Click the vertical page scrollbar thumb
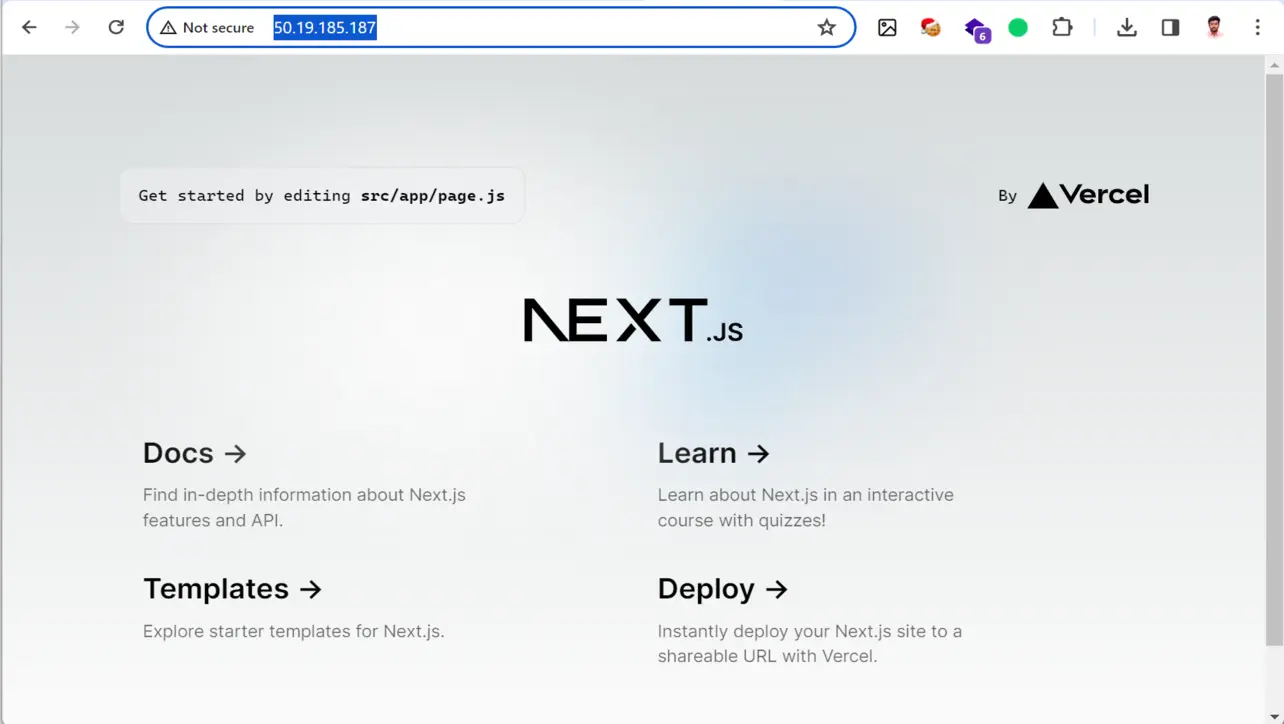Screen dimensions: 1284x724 click(1274, 360)
